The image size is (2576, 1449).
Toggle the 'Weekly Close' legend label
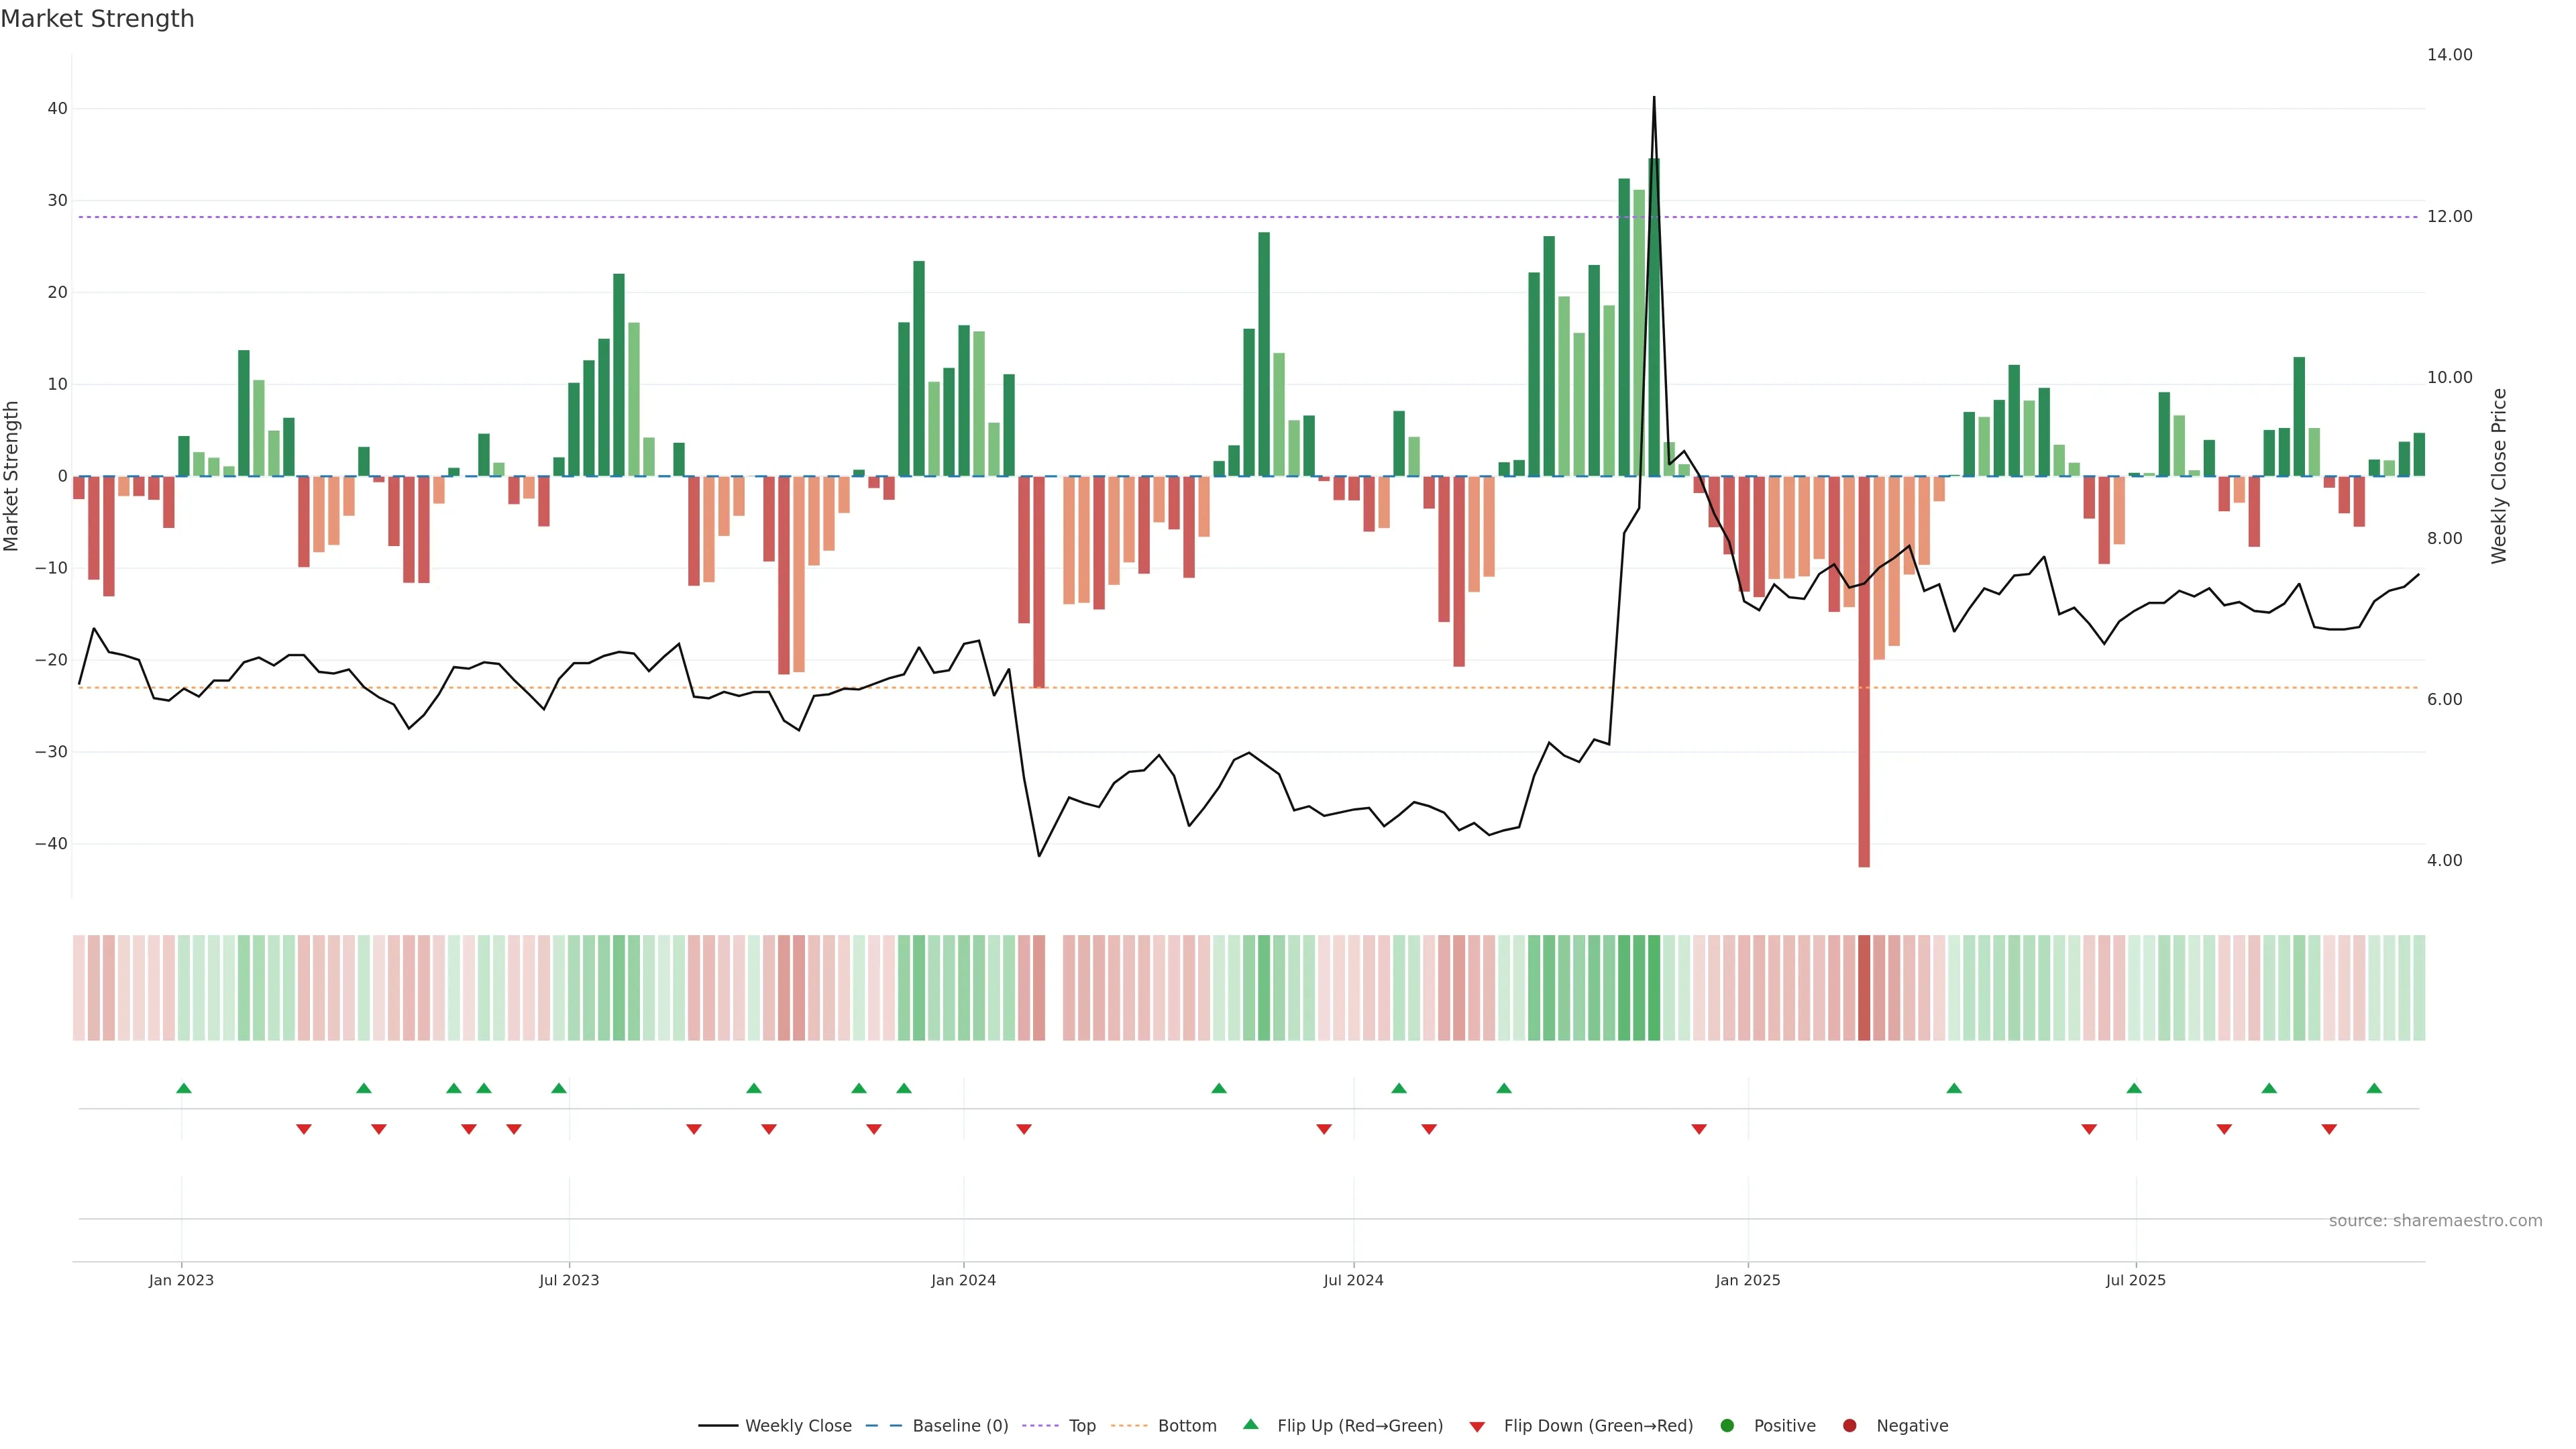coord(798,1426)
